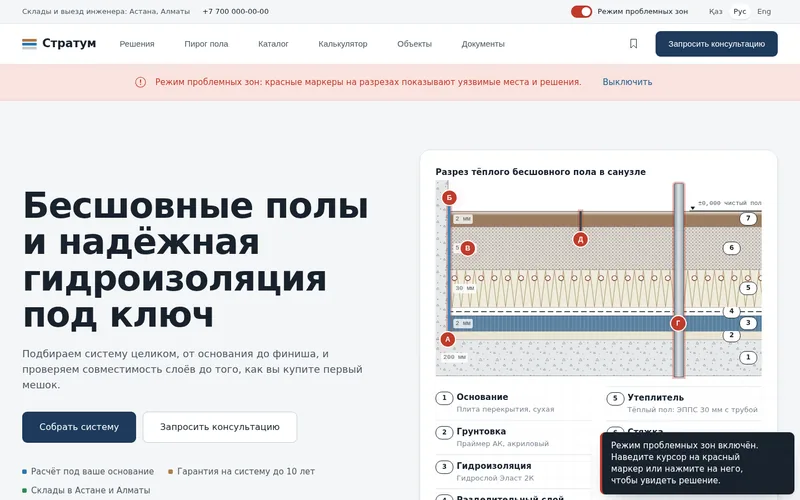The width and height of the screenshot is (800, 500).
Task: Select layer marker 7 on diagram
Action: pos(748,219)
